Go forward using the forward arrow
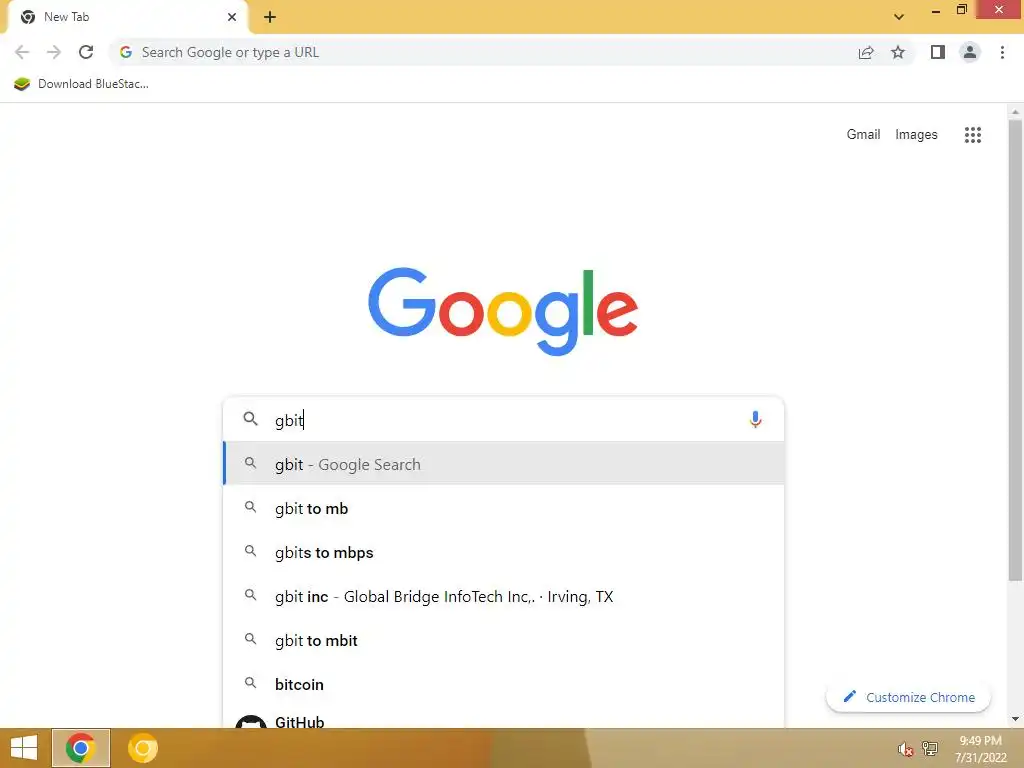1024x768 pixels. (54, 52)
